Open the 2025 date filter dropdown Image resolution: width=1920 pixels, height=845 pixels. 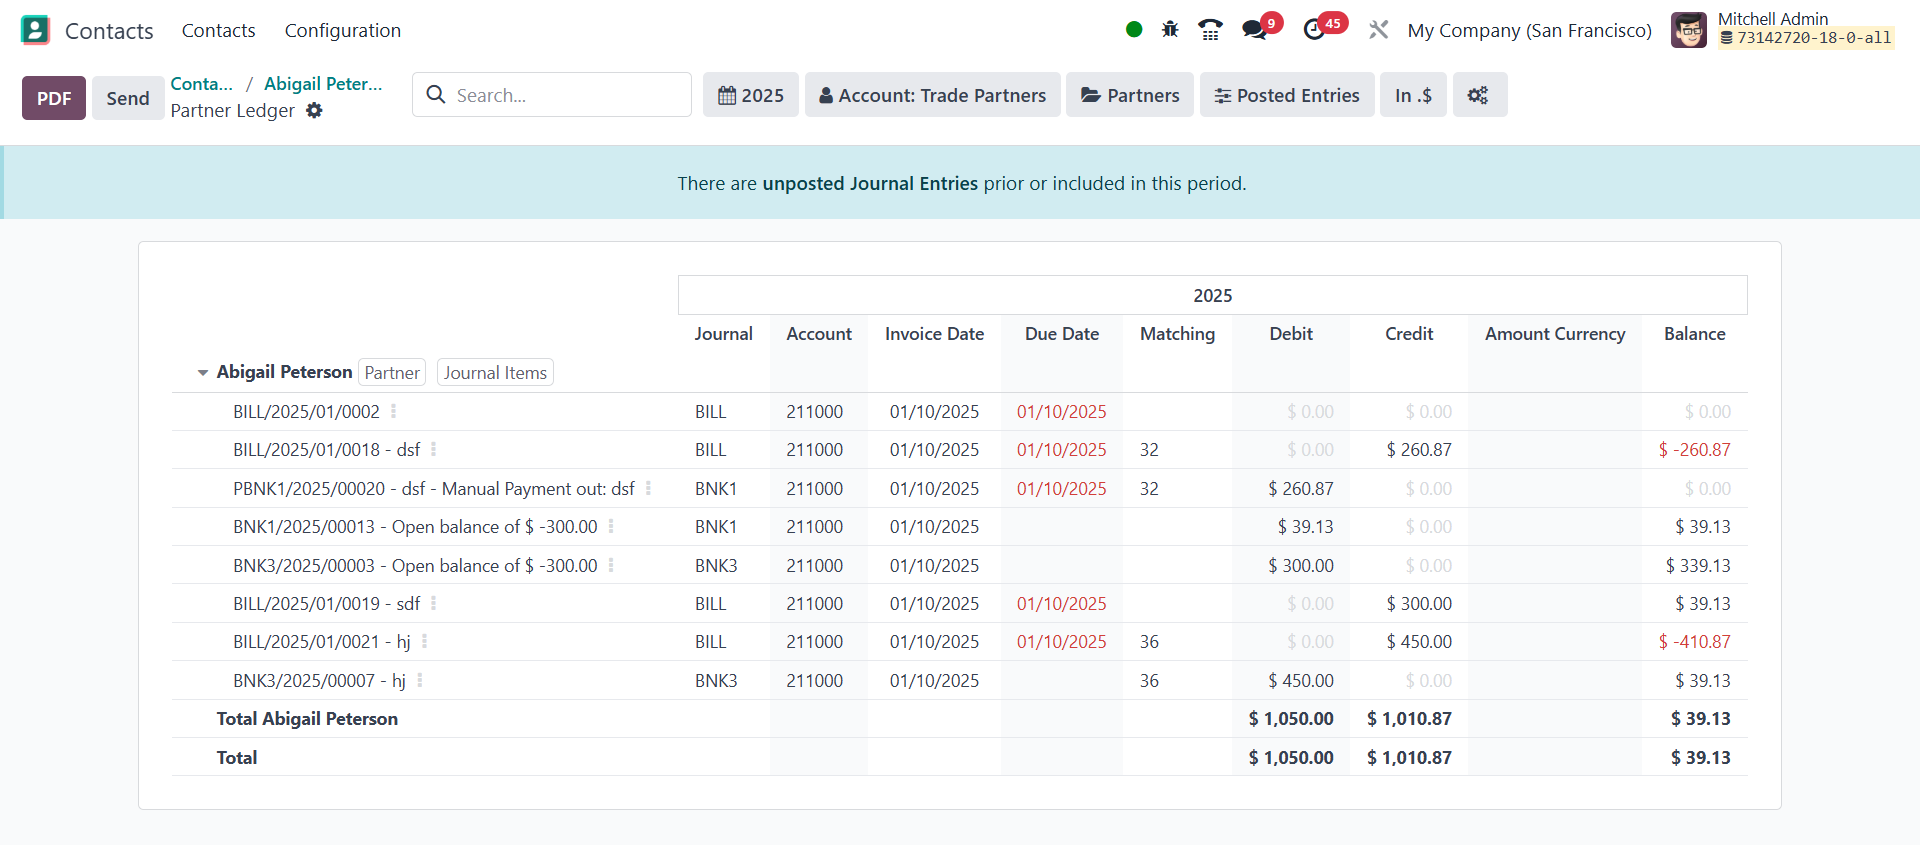pyautogui.click(x=750, y=95)
